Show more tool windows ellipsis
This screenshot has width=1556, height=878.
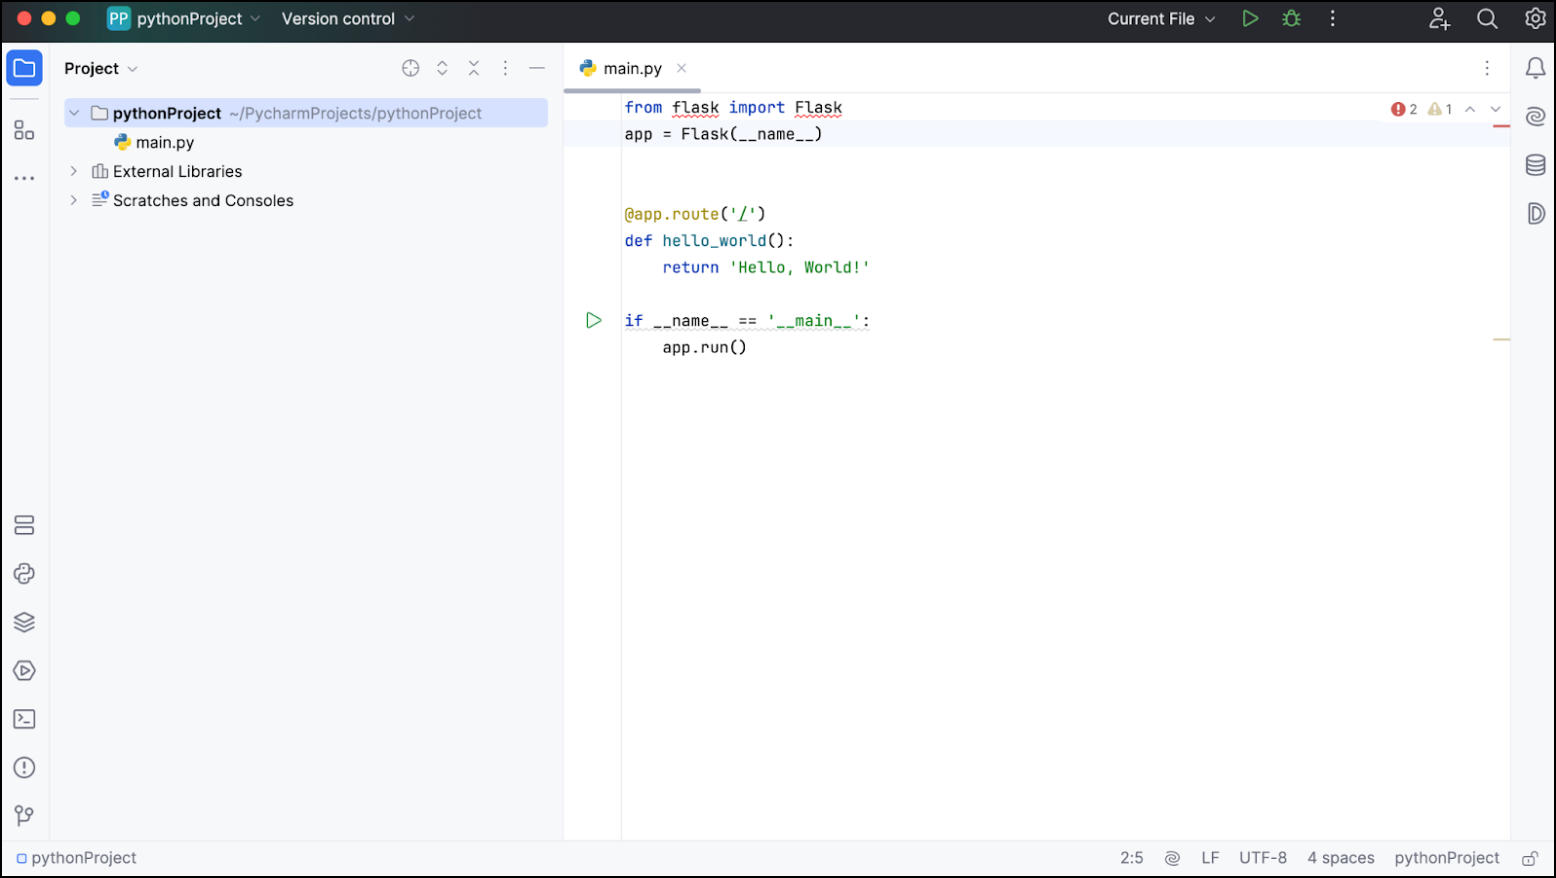pyautogui.click(x=24, y=179)
